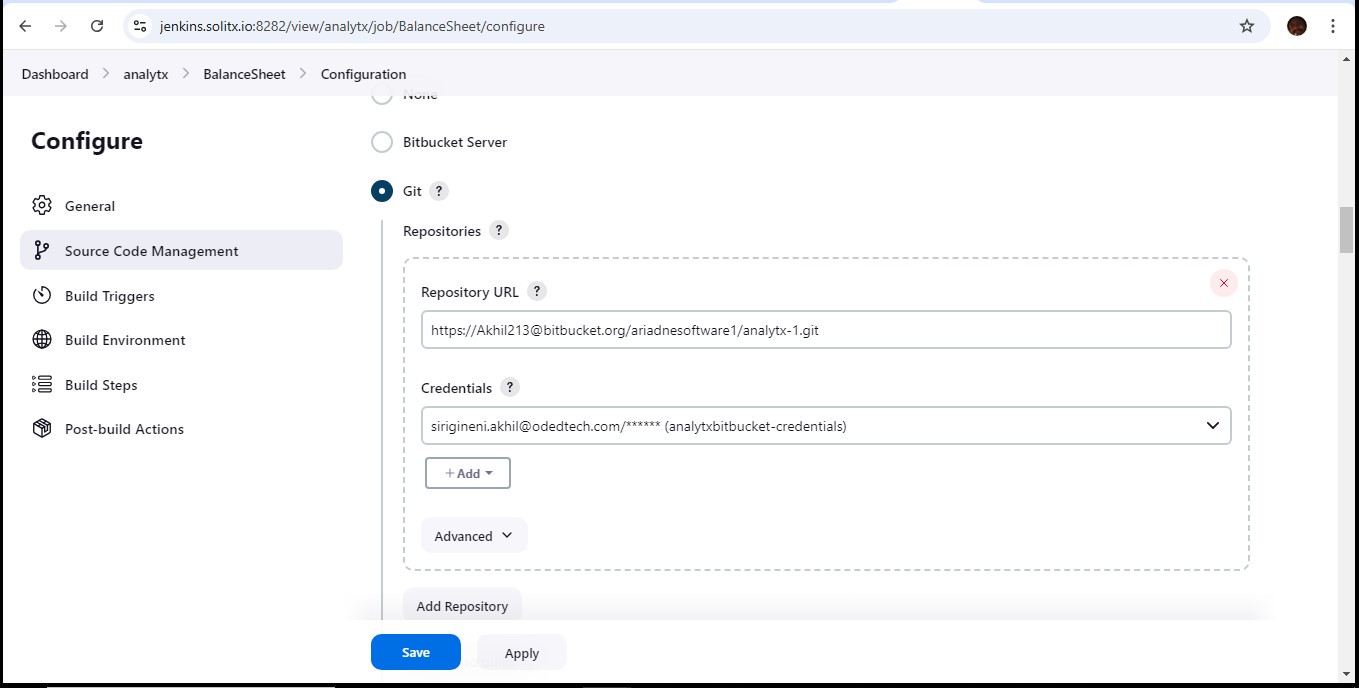The image size is (1359, 688).
Task: Click the browser profile avatar
Action: pos(1297,26)
